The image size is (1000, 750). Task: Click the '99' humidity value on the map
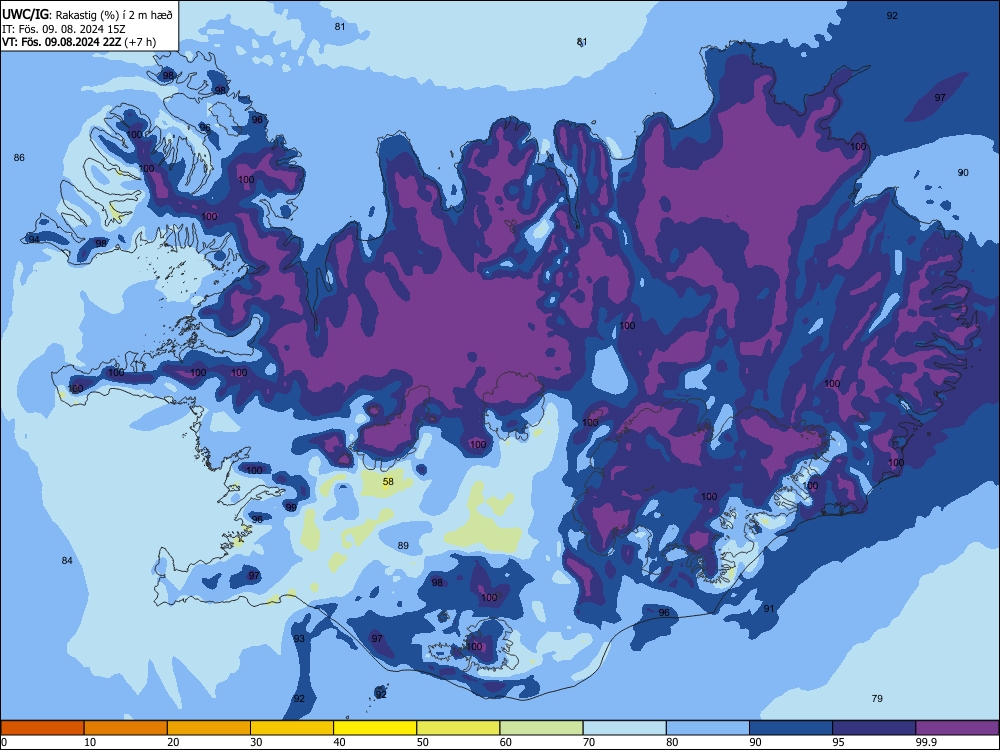coord(291,508)
